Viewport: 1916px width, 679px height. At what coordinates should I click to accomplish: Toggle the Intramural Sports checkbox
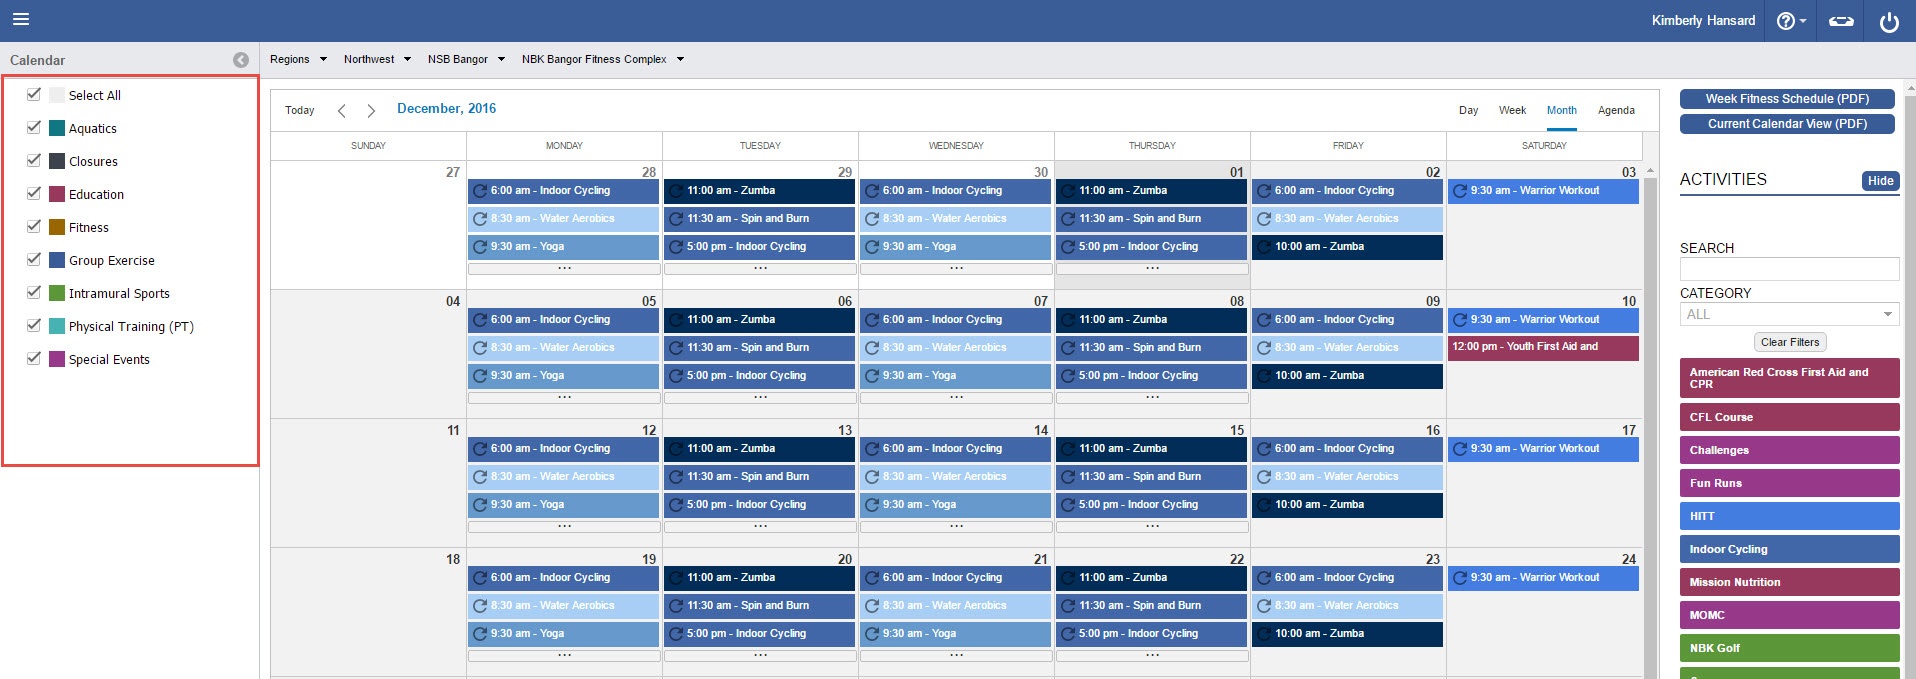(x=34, y=292)
